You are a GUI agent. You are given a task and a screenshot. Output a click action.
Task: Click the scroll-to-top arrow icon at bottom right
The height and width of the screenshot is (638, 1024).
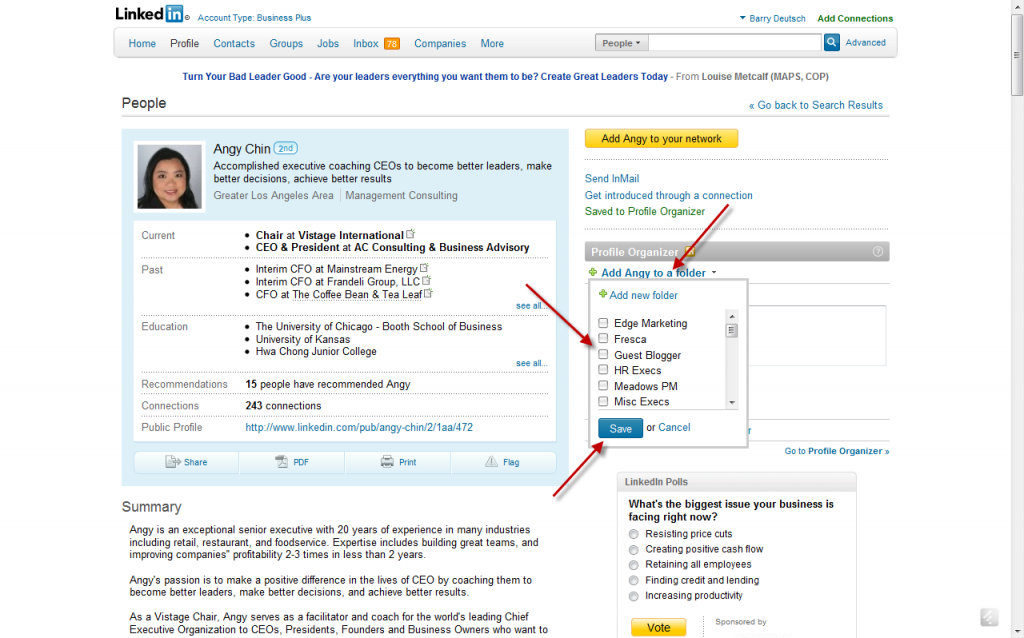click(988, 618)
